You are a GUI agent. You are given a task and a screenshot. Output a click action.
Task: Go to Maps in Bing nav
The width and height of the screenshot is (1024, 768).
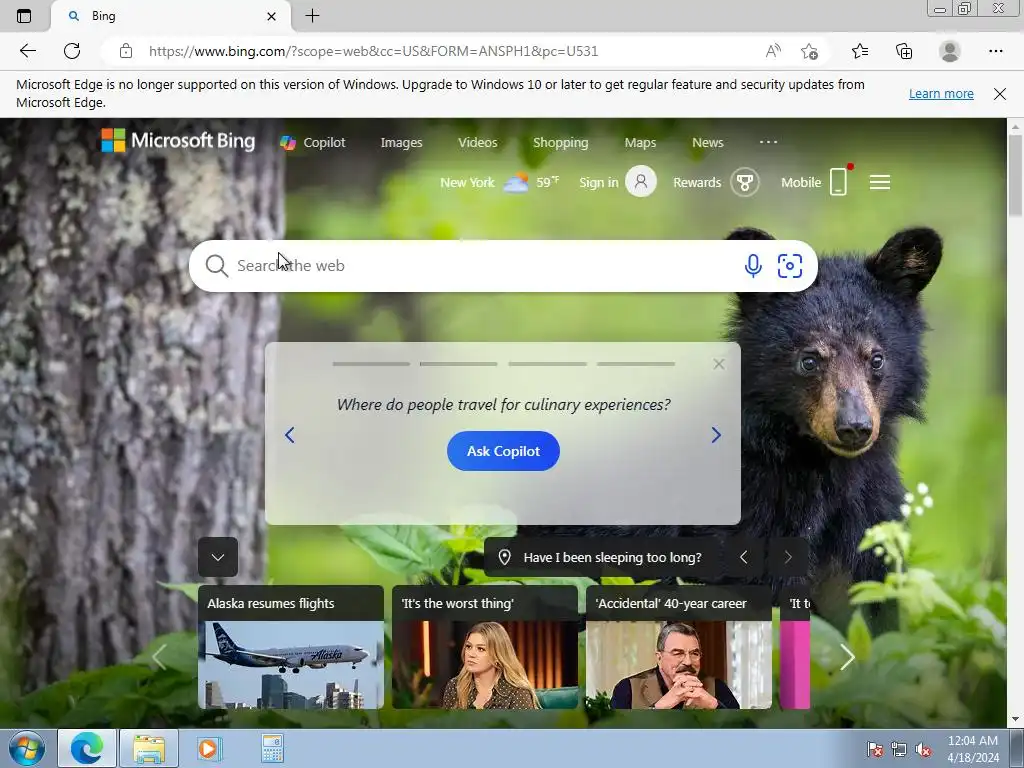(640, 142)
